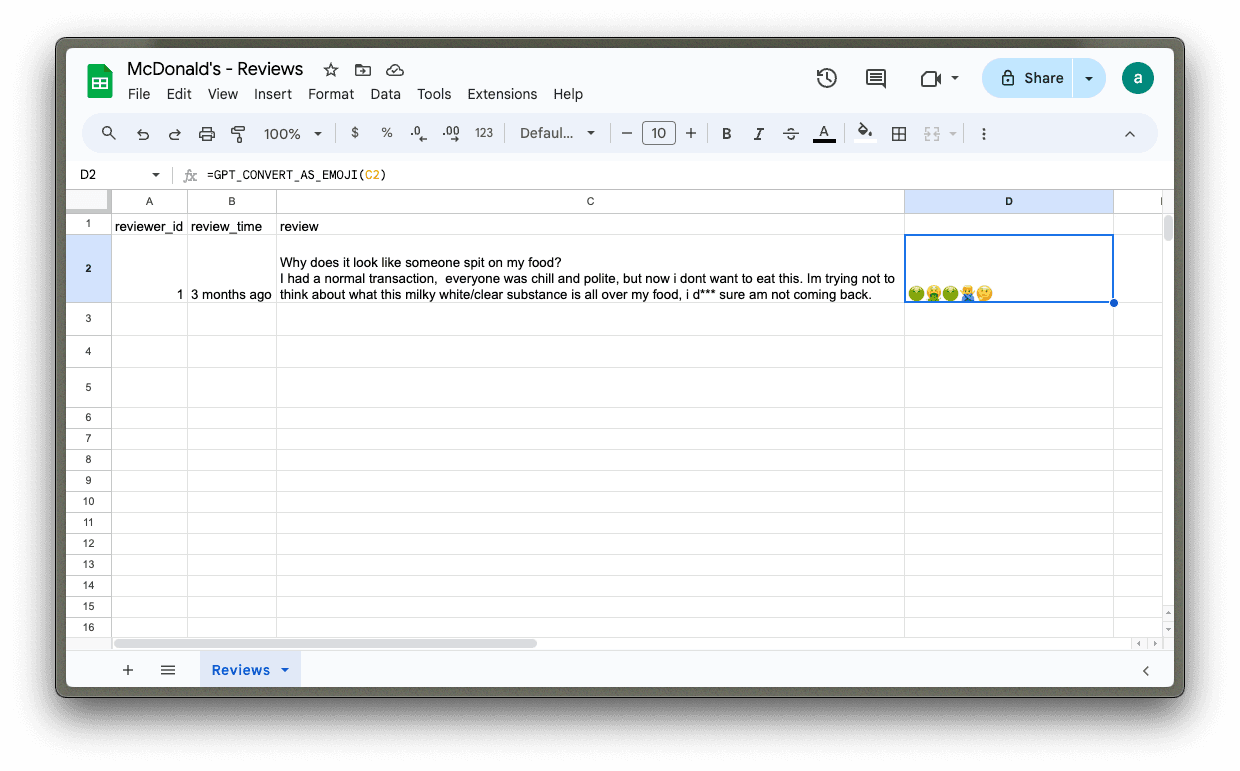Open the Extensions menu
The image size is (1240, 771).
[x=502, y=94]
